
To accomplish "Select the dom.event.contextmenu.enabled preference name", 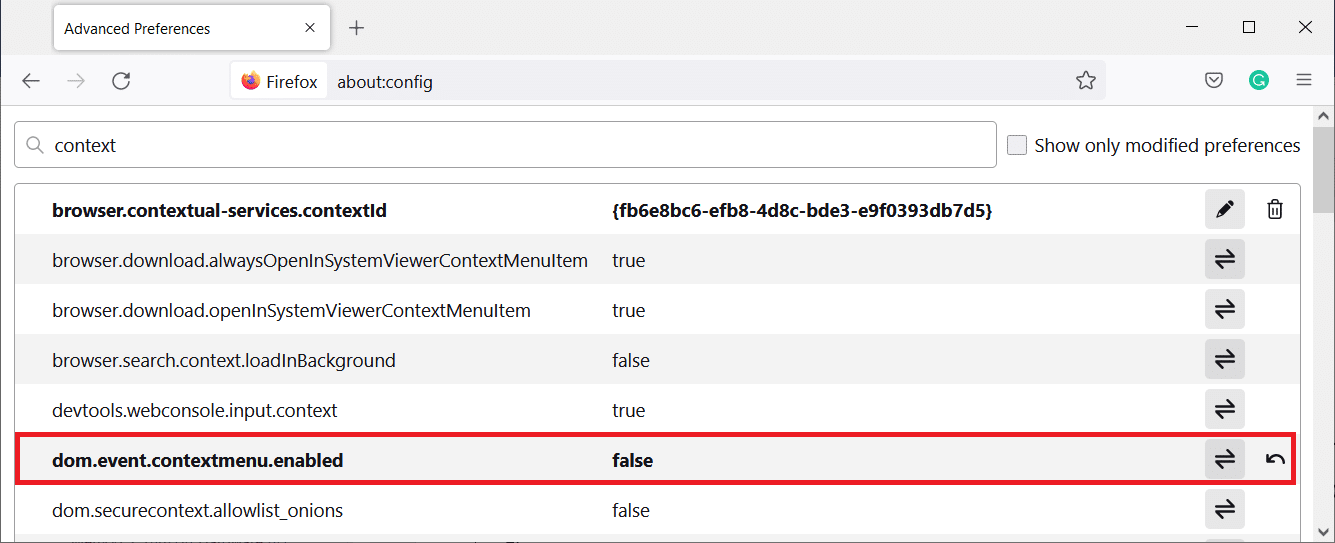I will 198,461.
